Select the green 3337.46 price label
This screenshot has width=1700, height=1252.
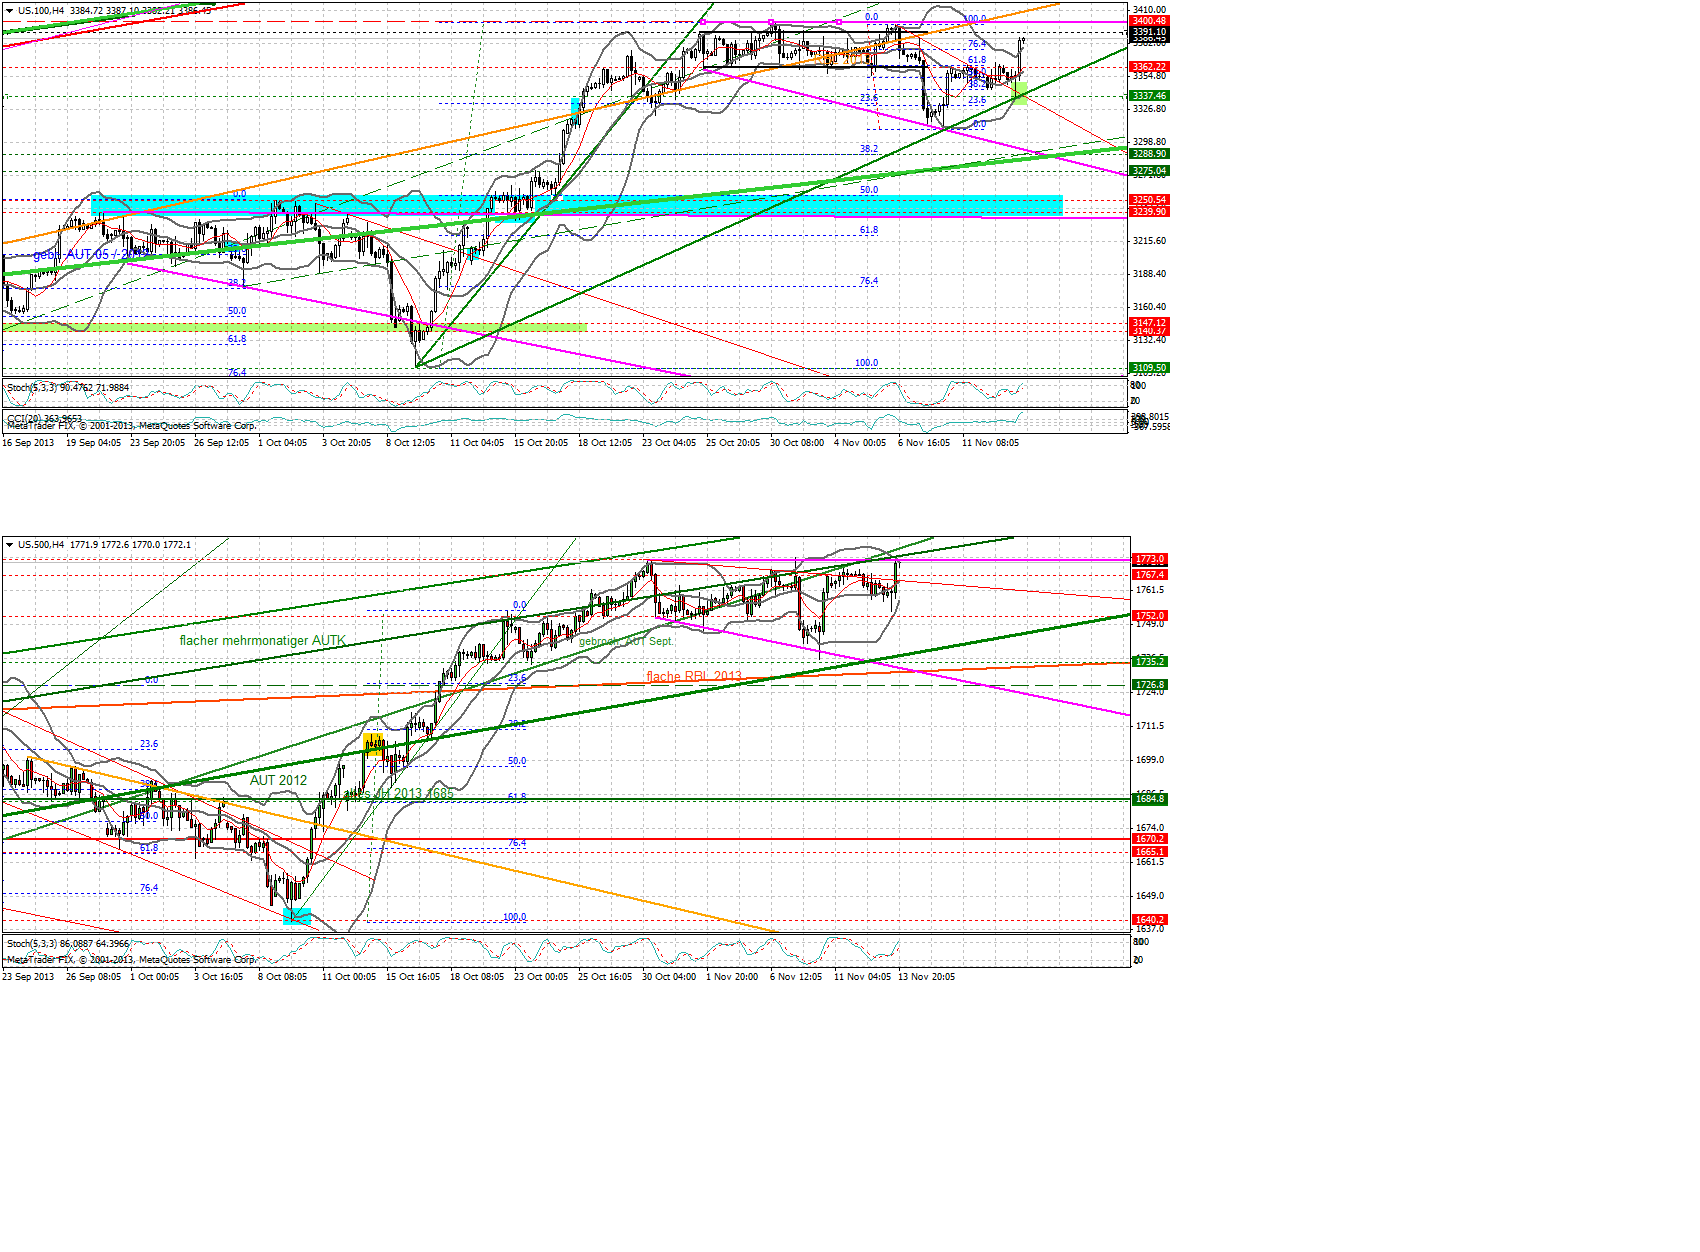click(1149, 96)
